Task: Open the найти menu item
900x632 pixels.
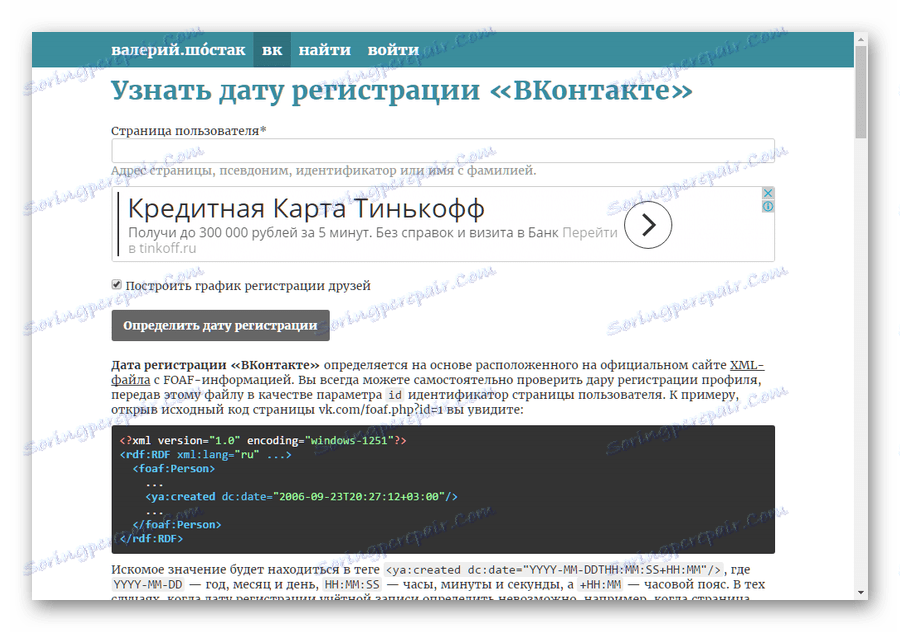Action: tap(324, 50)
